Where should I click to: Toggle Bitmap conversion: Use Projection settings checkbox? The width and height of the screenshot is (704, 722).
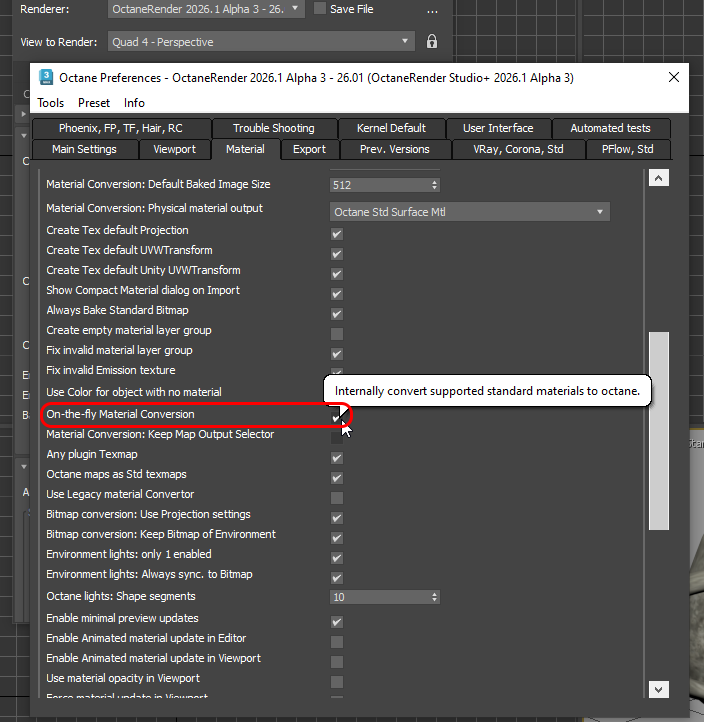(337, 518)
